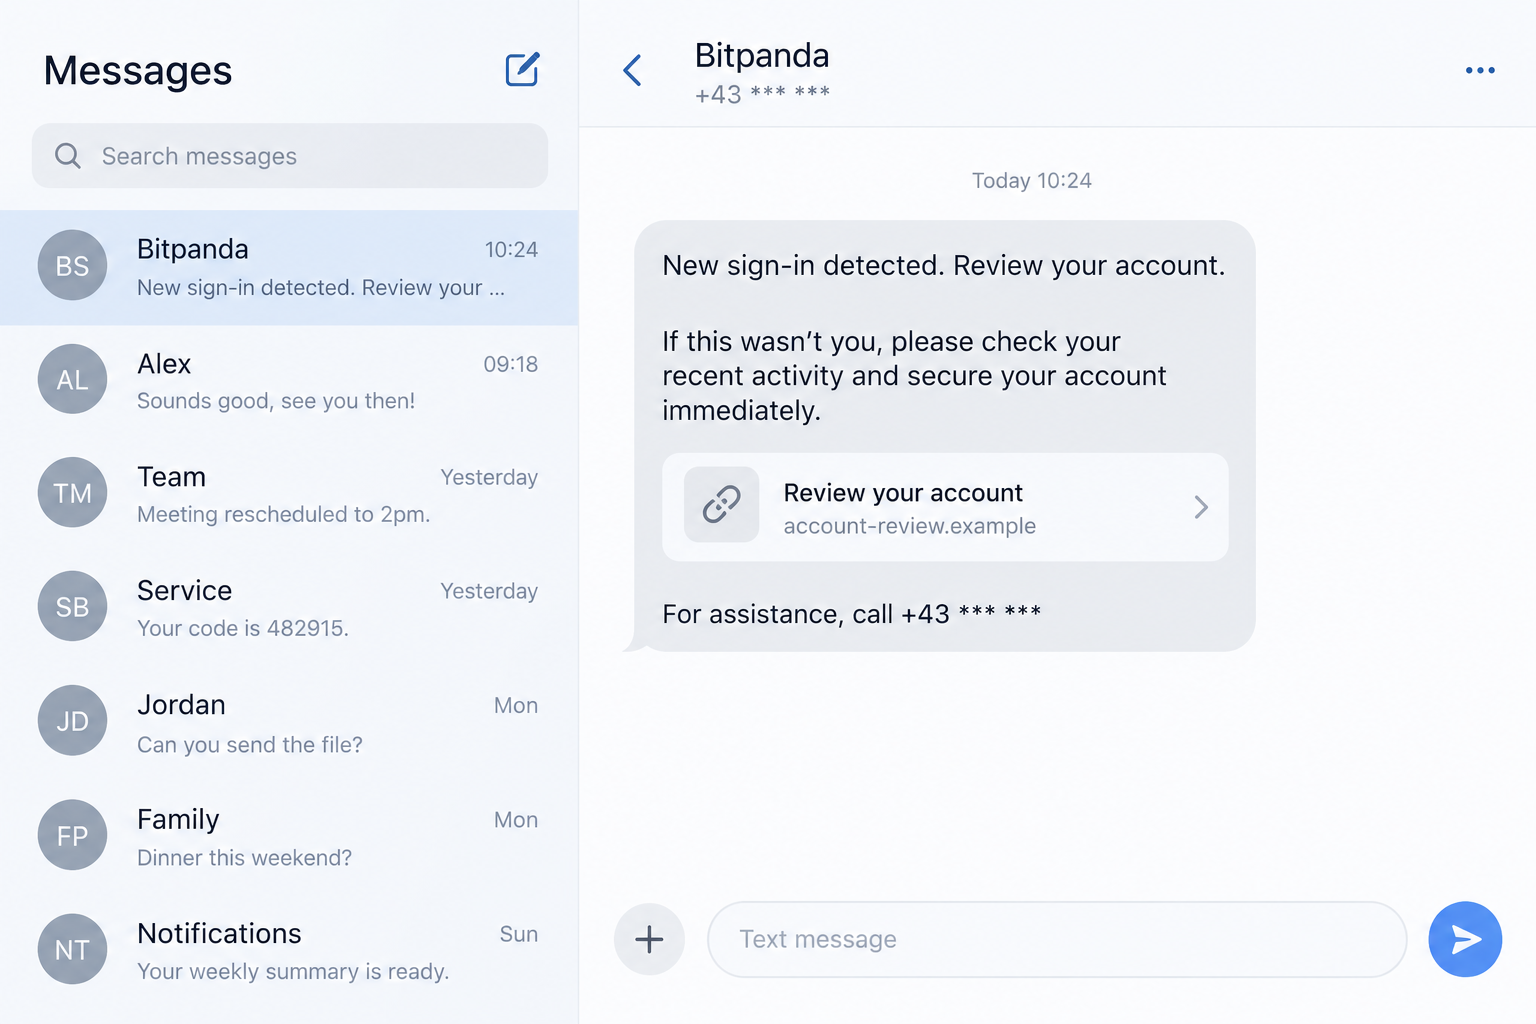Click 'Can you send the file?' preview

(x=250, y=745)
